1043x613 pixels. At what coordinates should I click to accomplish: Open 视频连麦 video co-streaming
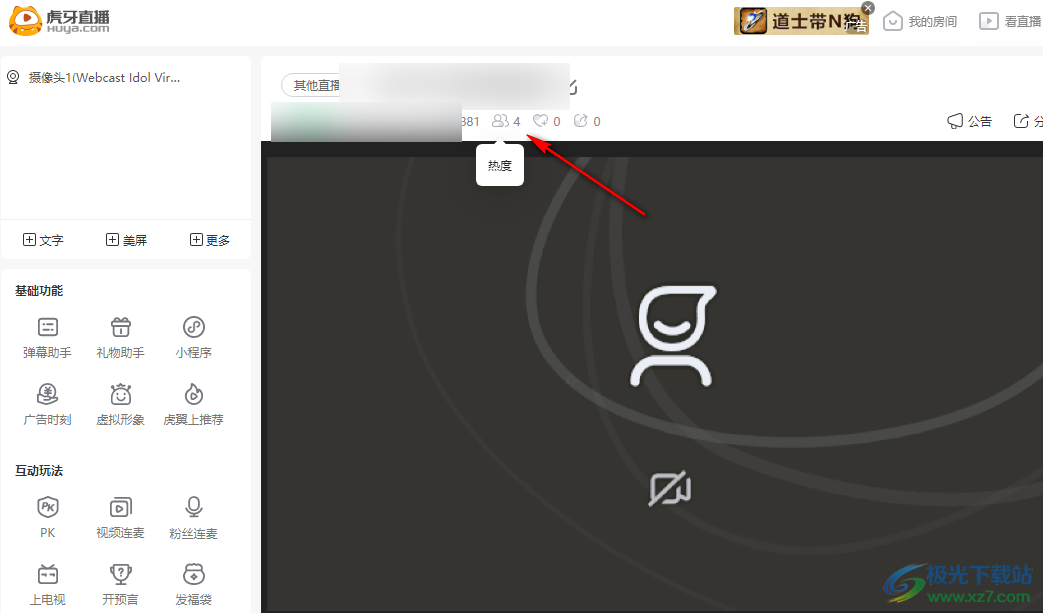120,518
